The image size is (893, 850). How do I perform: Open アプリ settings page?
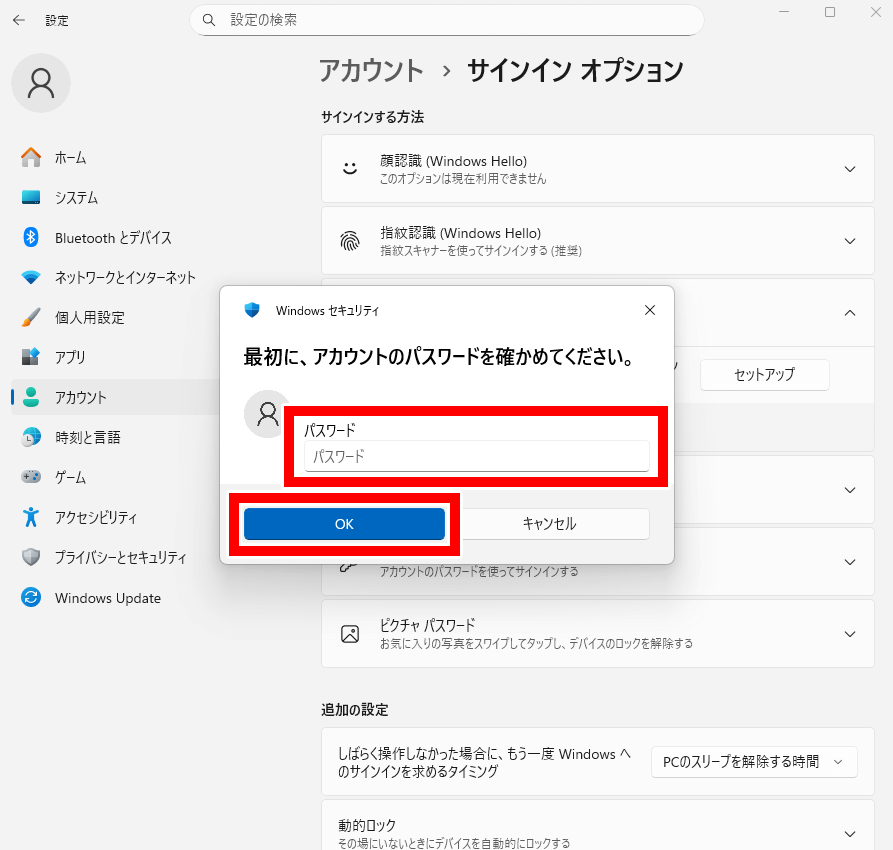pyautogui.click(x=70, y=358)
